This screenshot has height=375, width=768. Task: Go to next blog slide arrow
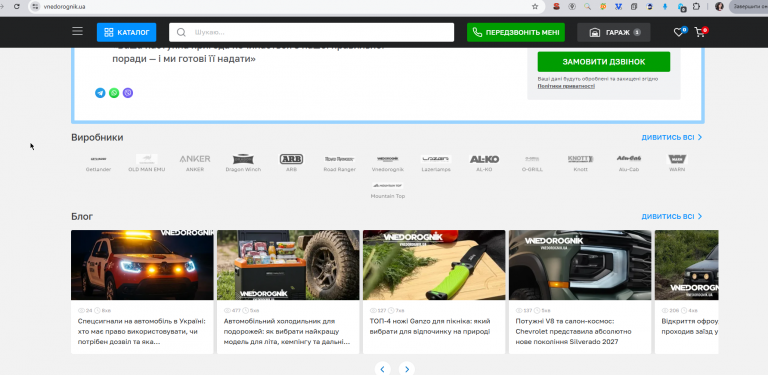[407, 369]
